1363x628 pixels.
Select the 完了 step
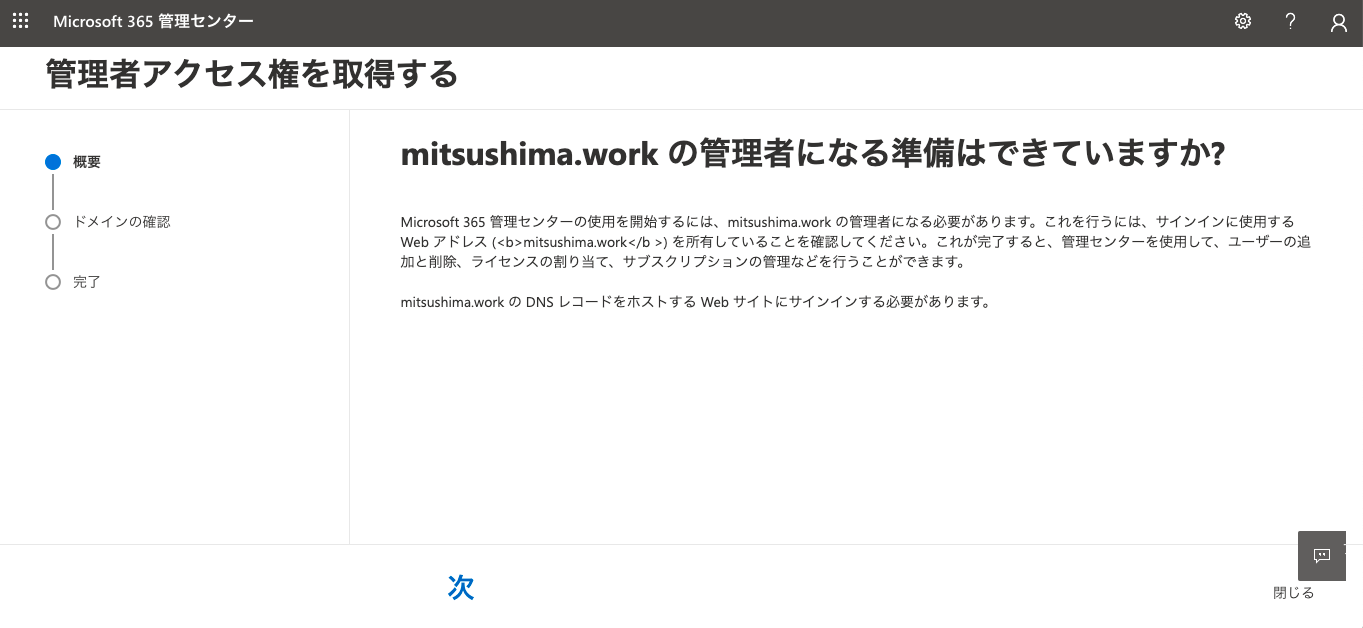[x=87, y=282]
